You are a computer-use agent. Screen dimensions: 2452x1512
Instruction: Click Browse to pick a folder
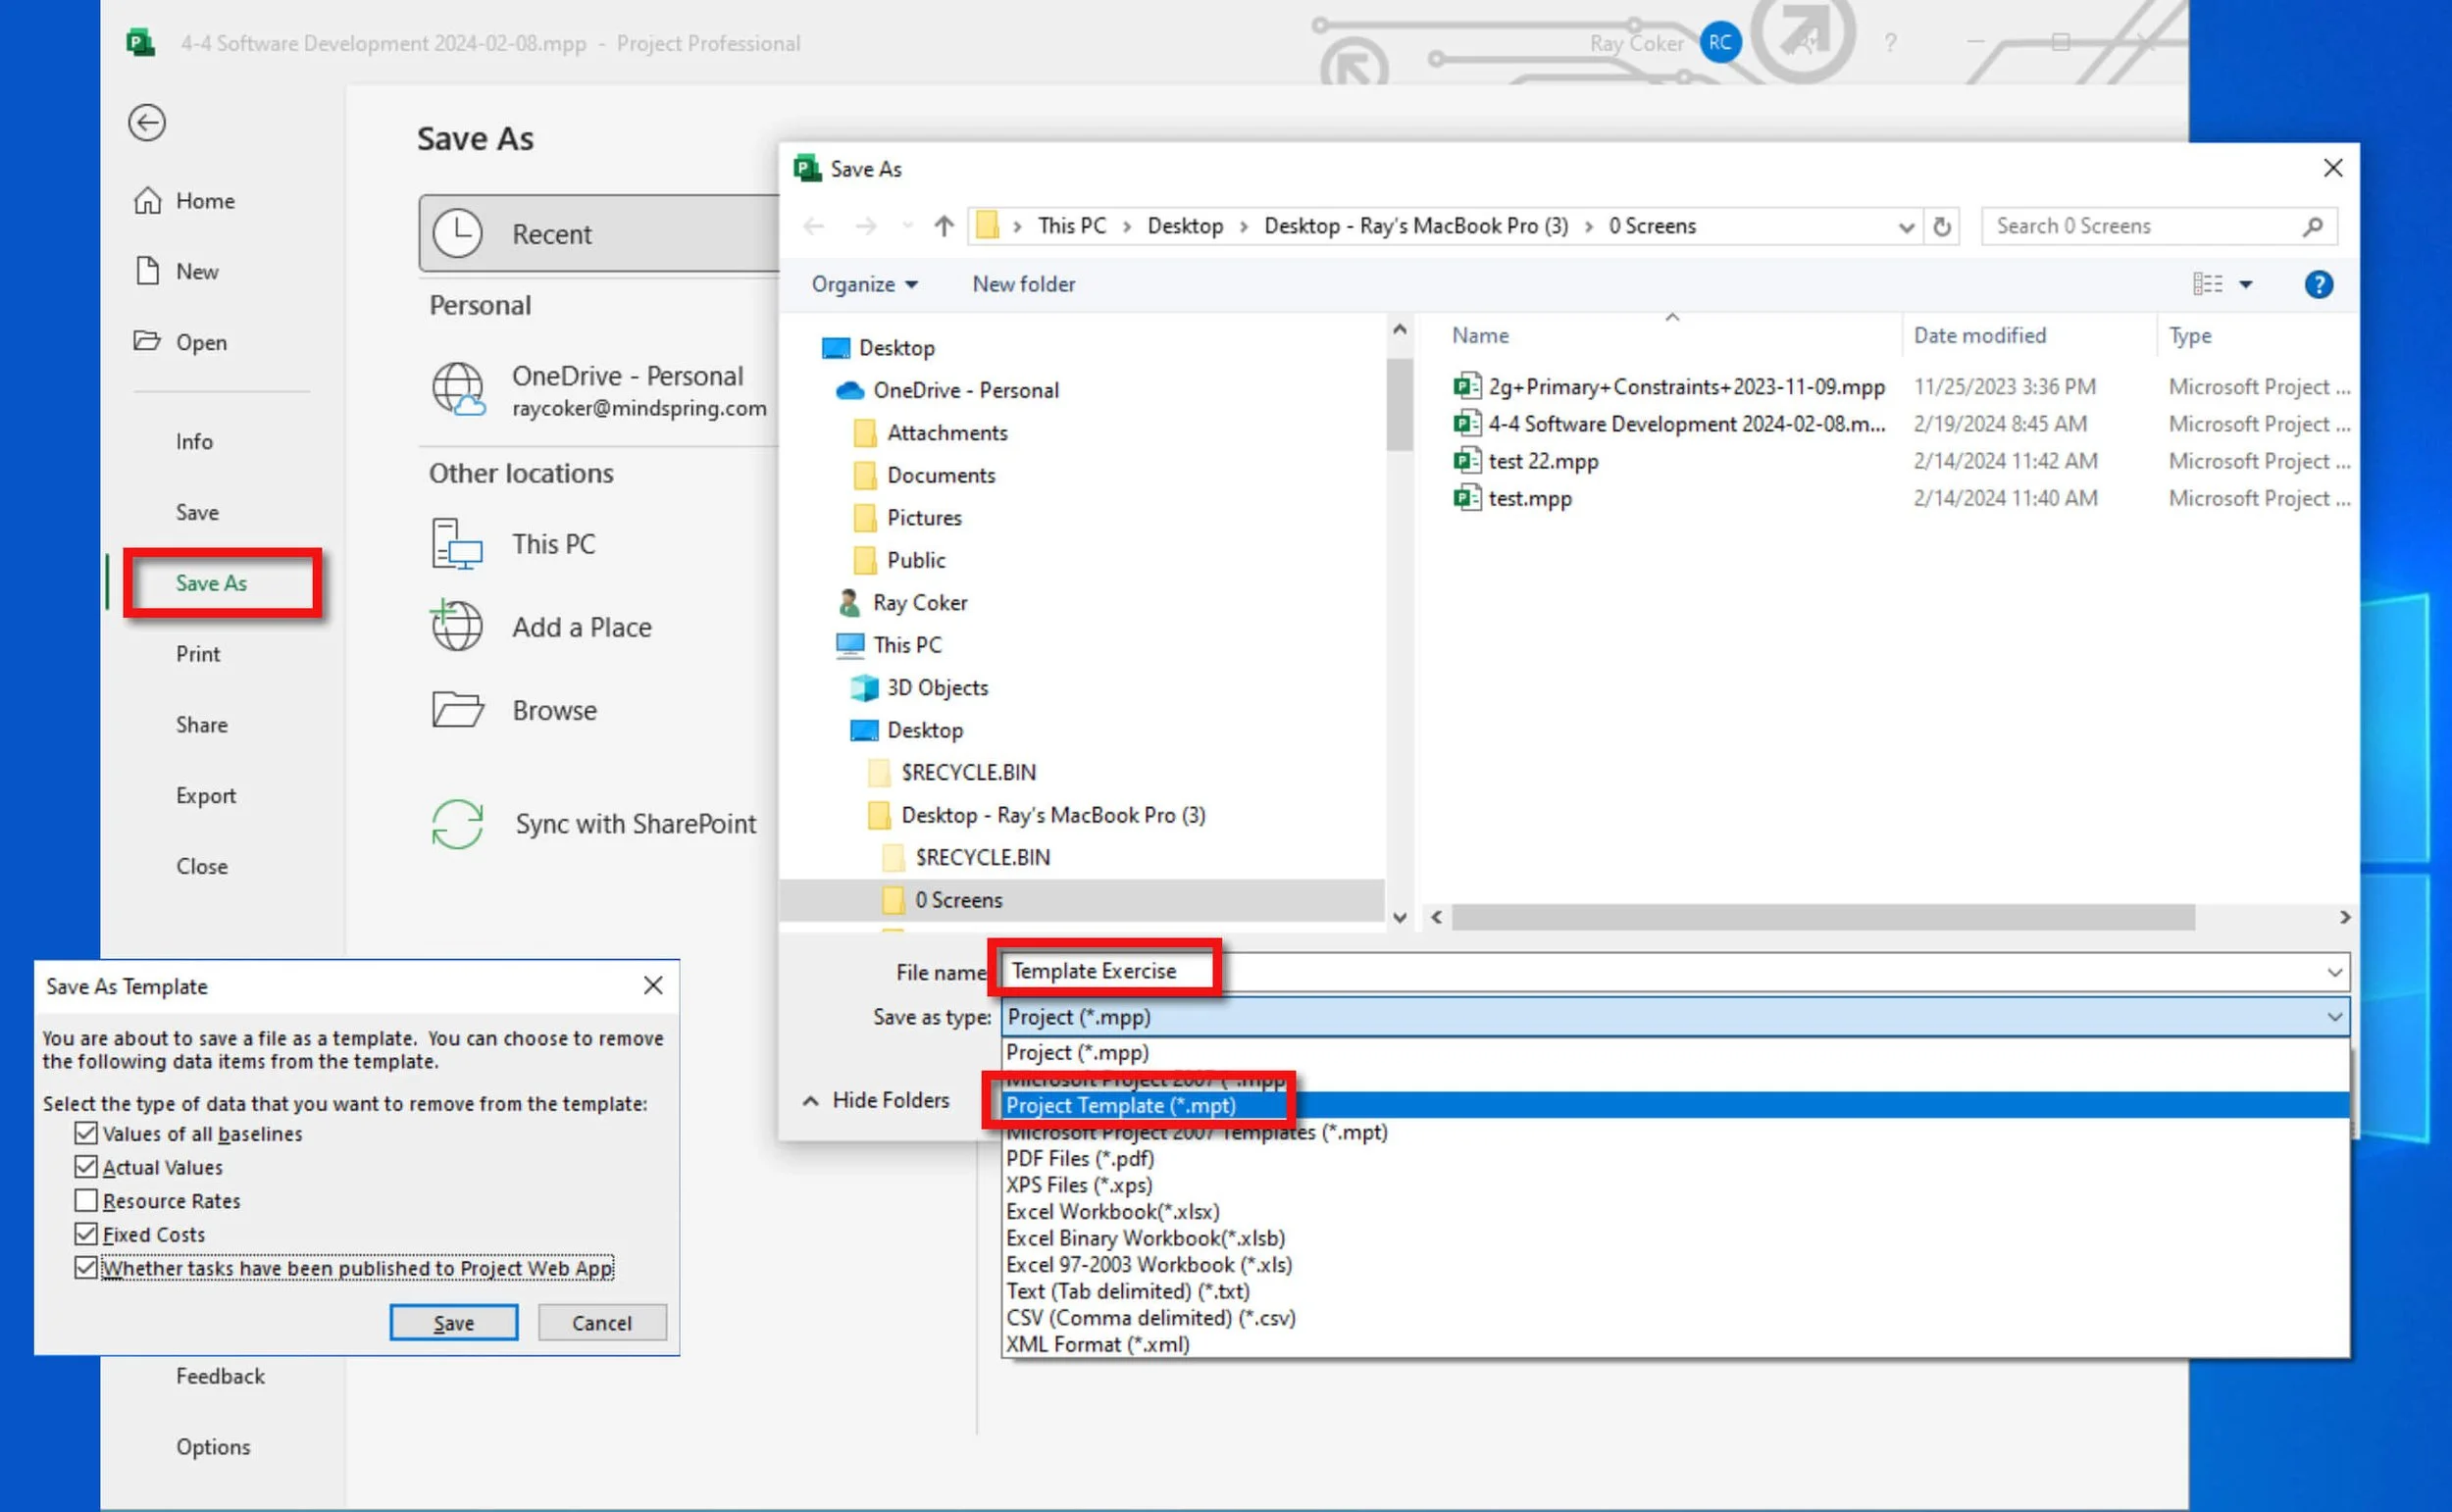[x=515, y=710]
